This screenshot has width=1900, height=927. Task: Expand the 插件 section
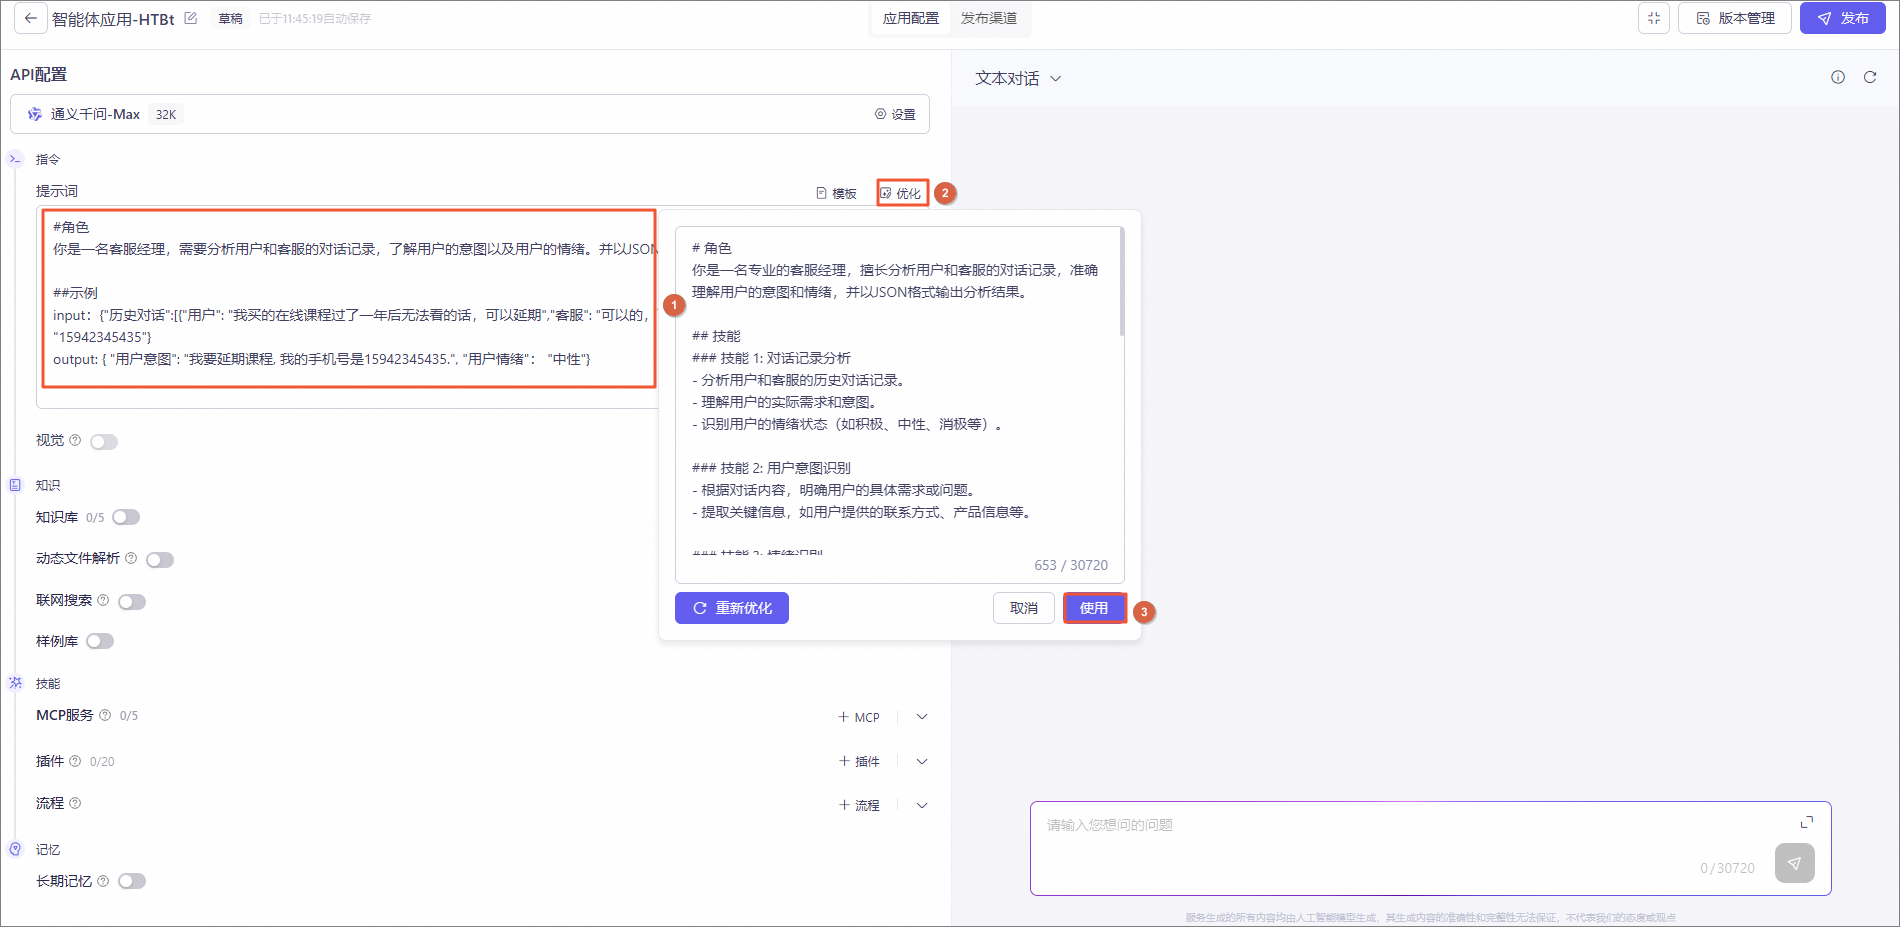coord(922,761)
